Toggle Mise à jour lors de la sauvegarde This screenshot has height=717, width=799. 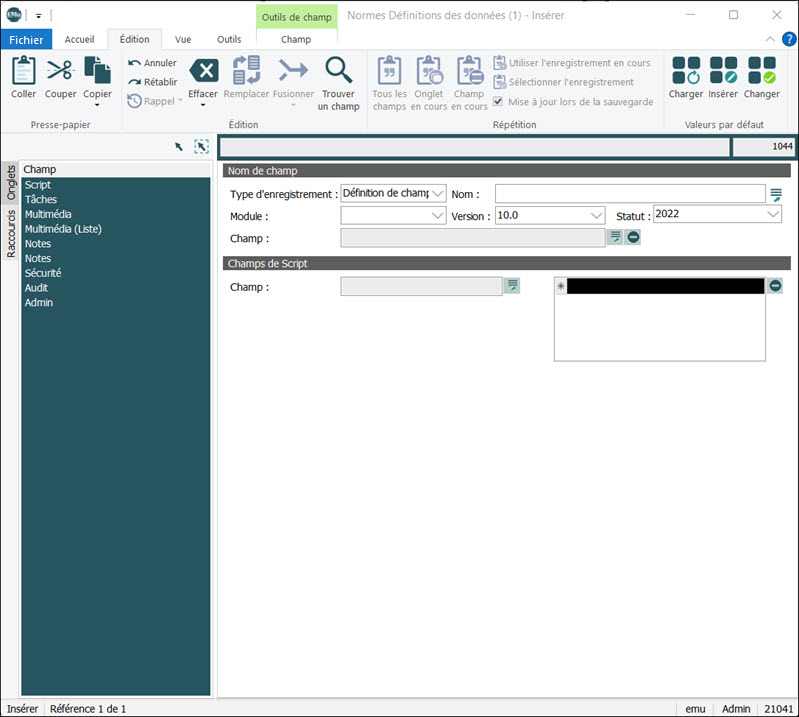(498, 101)
